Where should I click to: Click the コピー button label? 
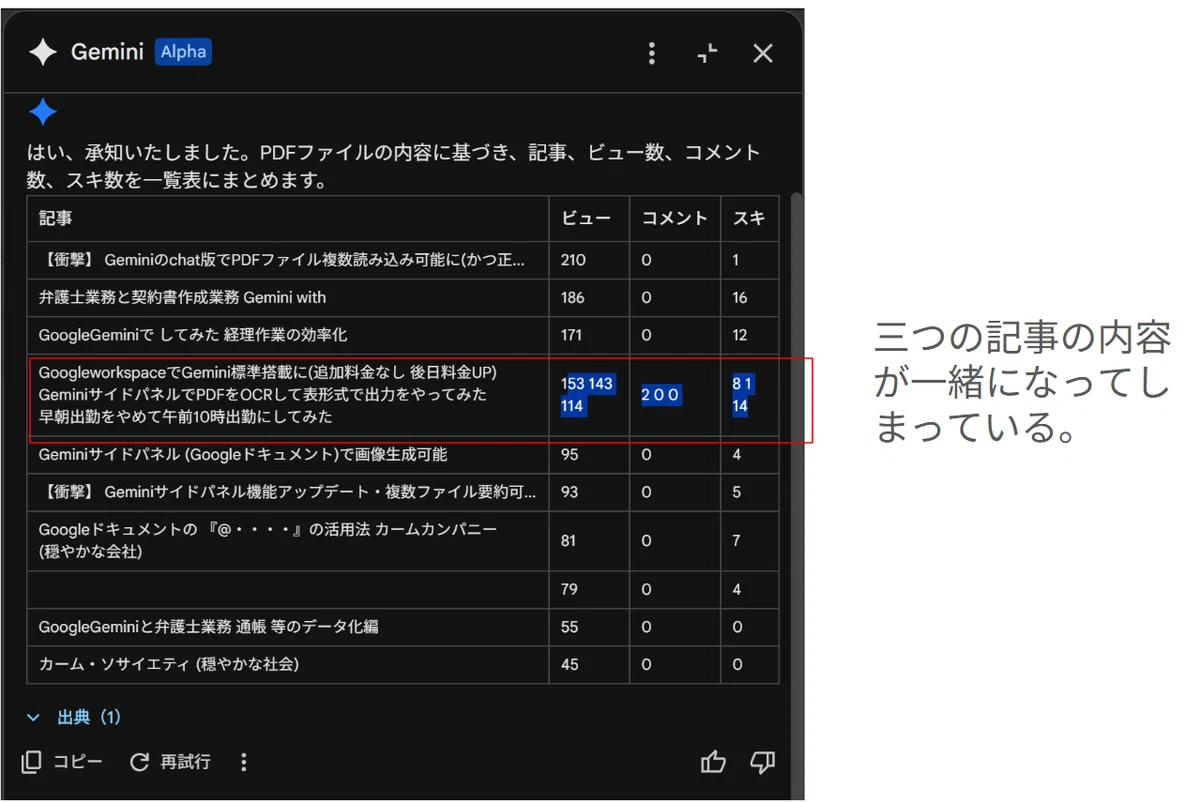coord(78,762)
